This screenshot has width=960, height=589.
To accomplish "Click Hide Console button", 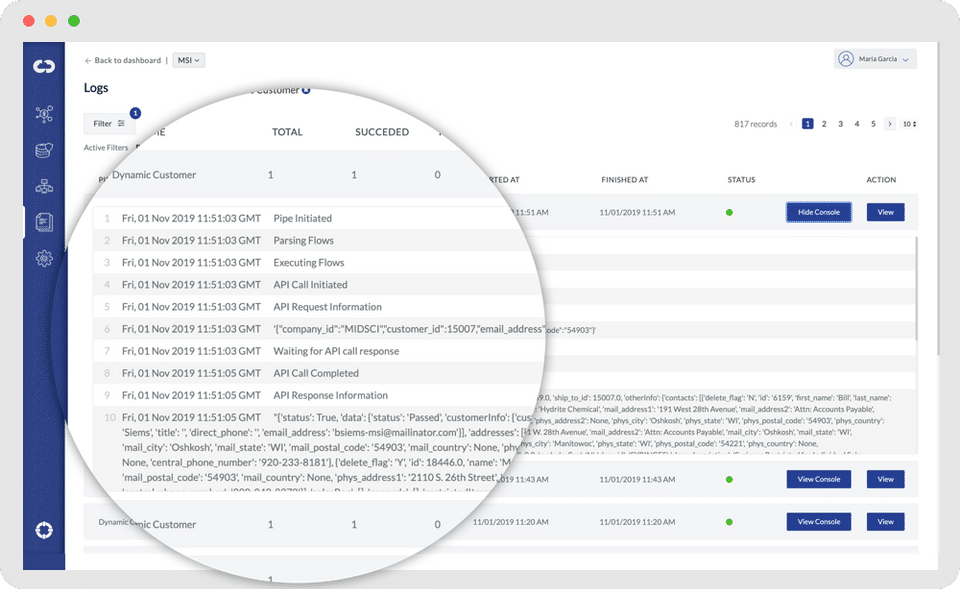I will (x=819, y=212).
